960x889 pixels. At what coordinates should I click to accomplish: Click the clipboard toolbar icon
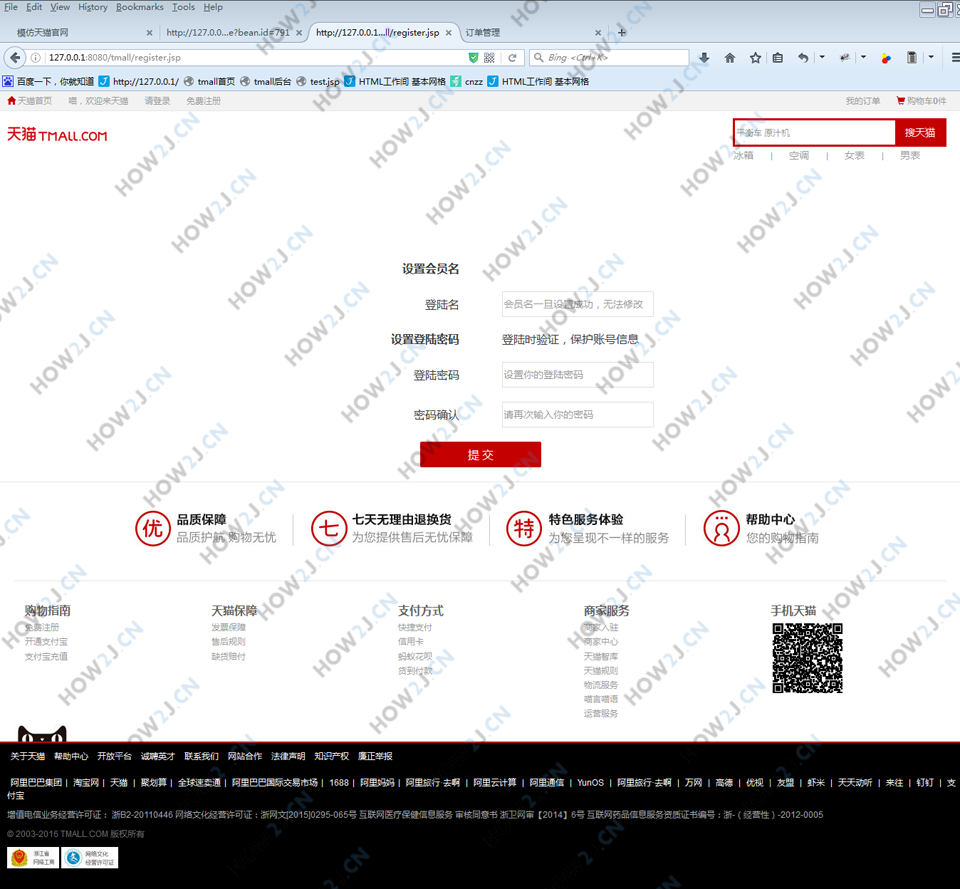coord(912,58)
